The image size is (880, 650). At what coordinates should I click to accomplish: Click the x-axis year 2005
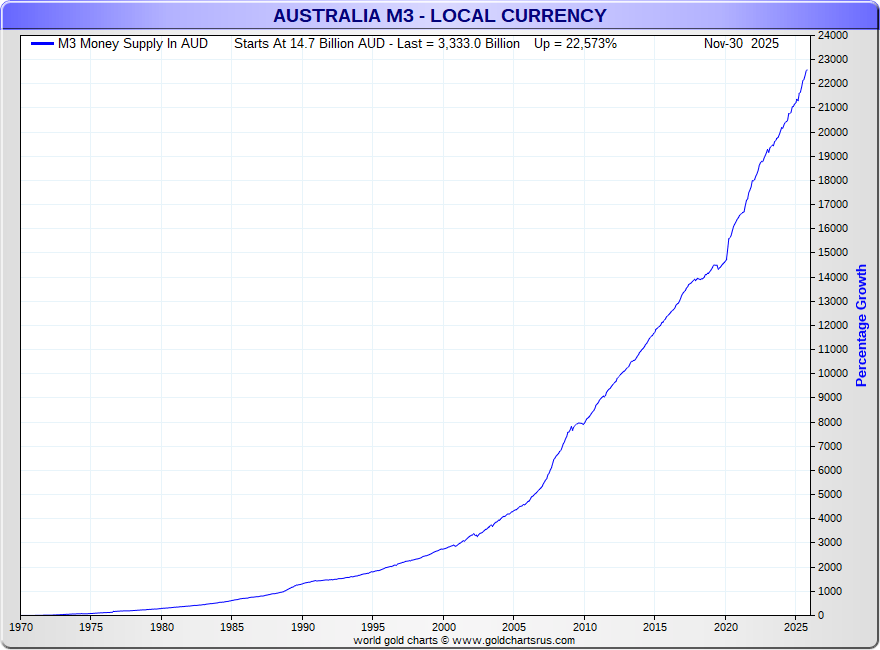[514, 628]
